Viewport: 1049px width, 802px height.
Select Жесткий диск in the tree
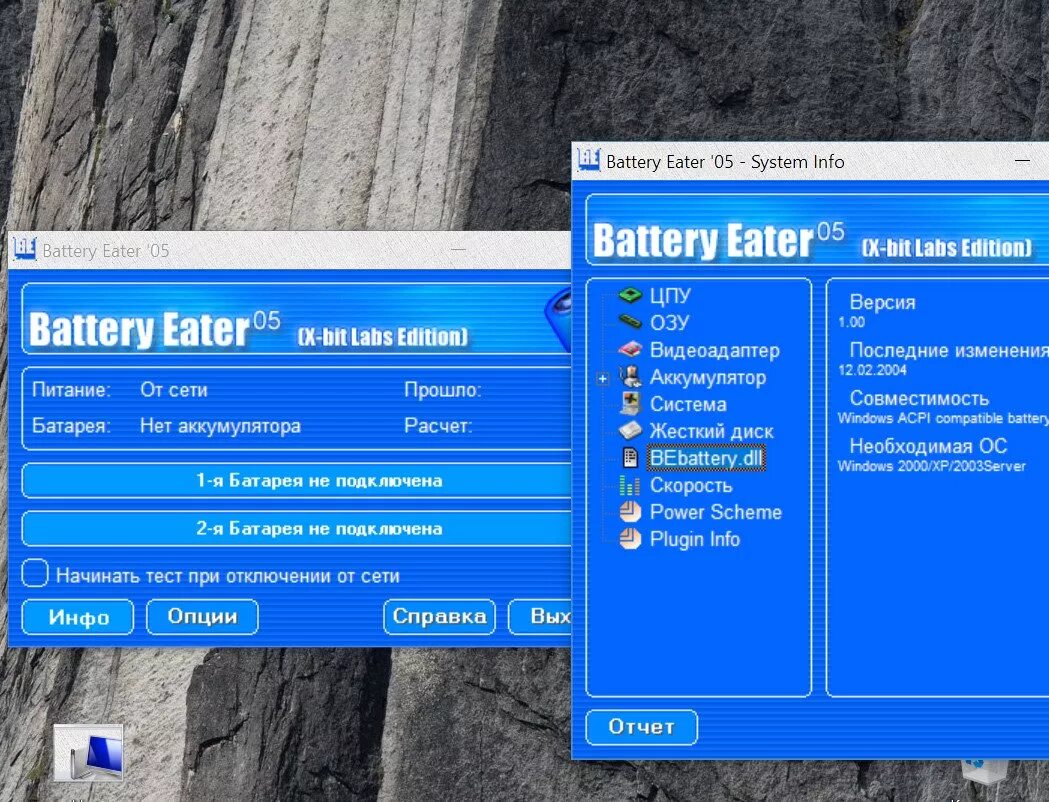click(711, 431)
